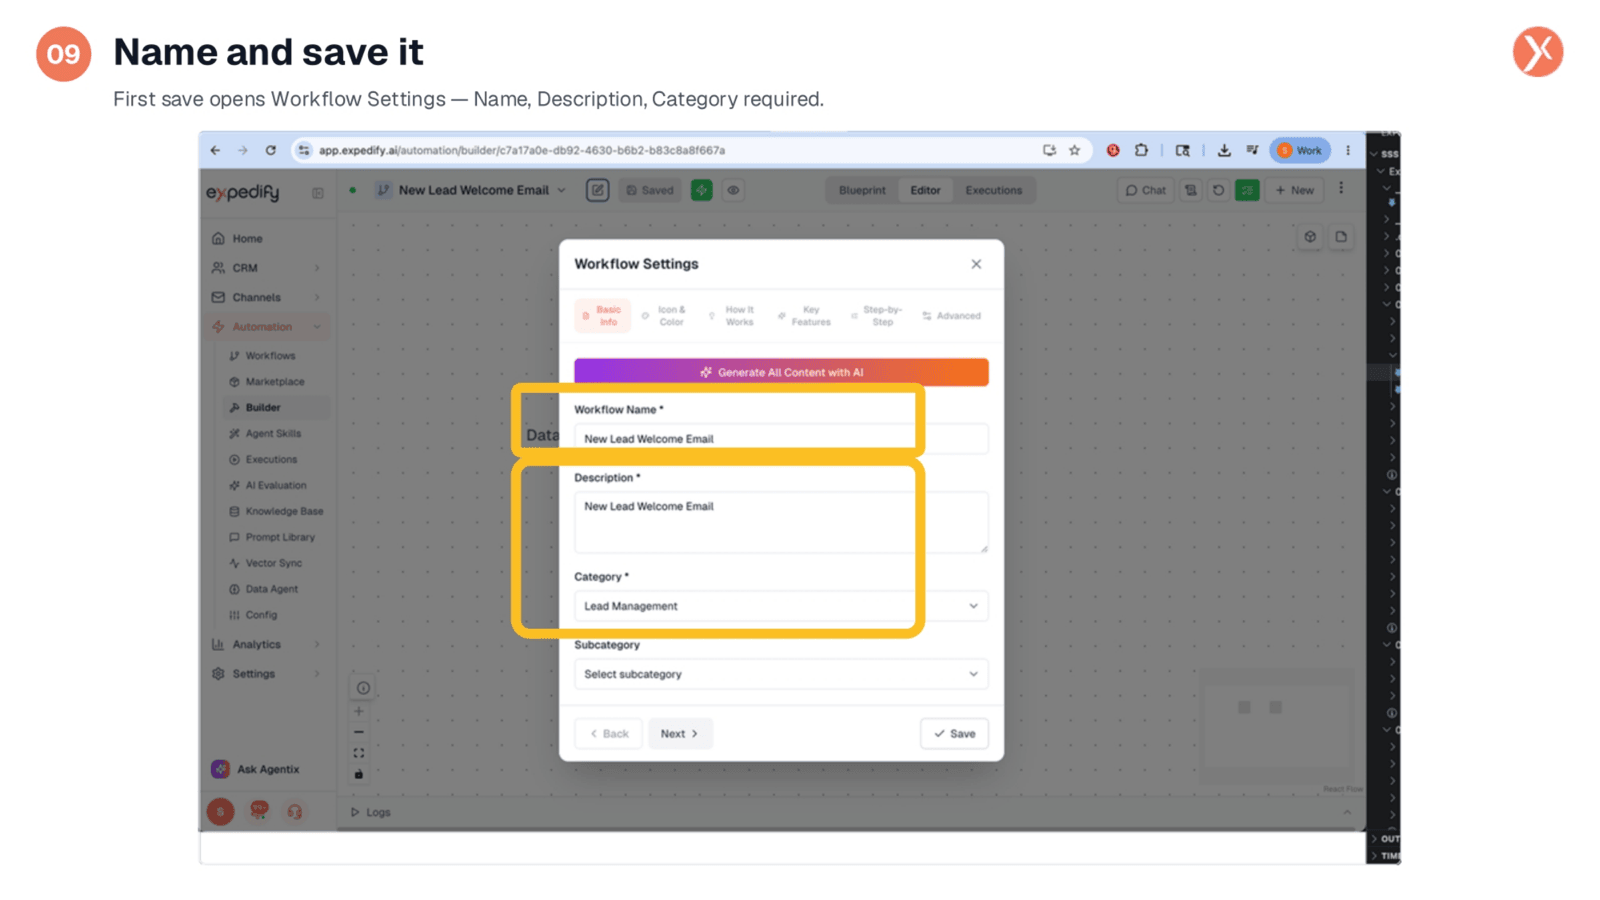Click the Saved status button

(x=650, y=190)
